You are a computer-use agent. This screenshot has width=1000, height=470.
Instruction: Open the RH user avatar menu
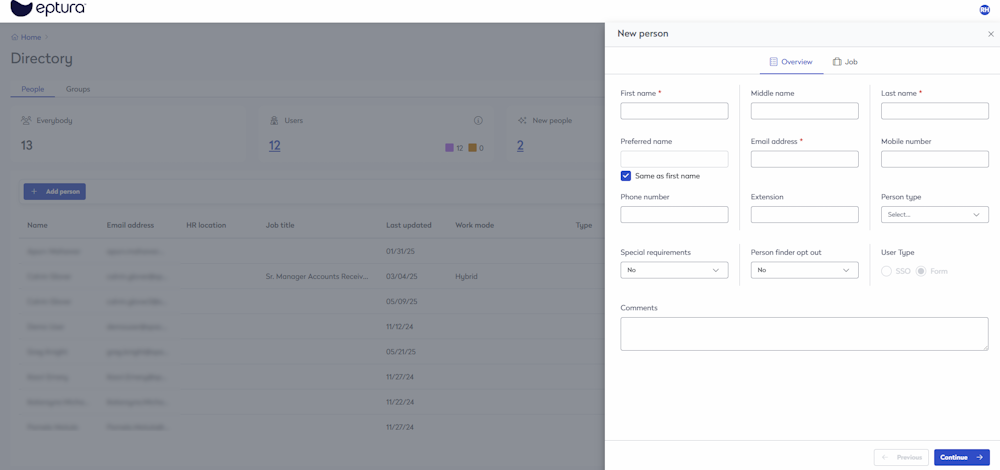coord(985,10)
